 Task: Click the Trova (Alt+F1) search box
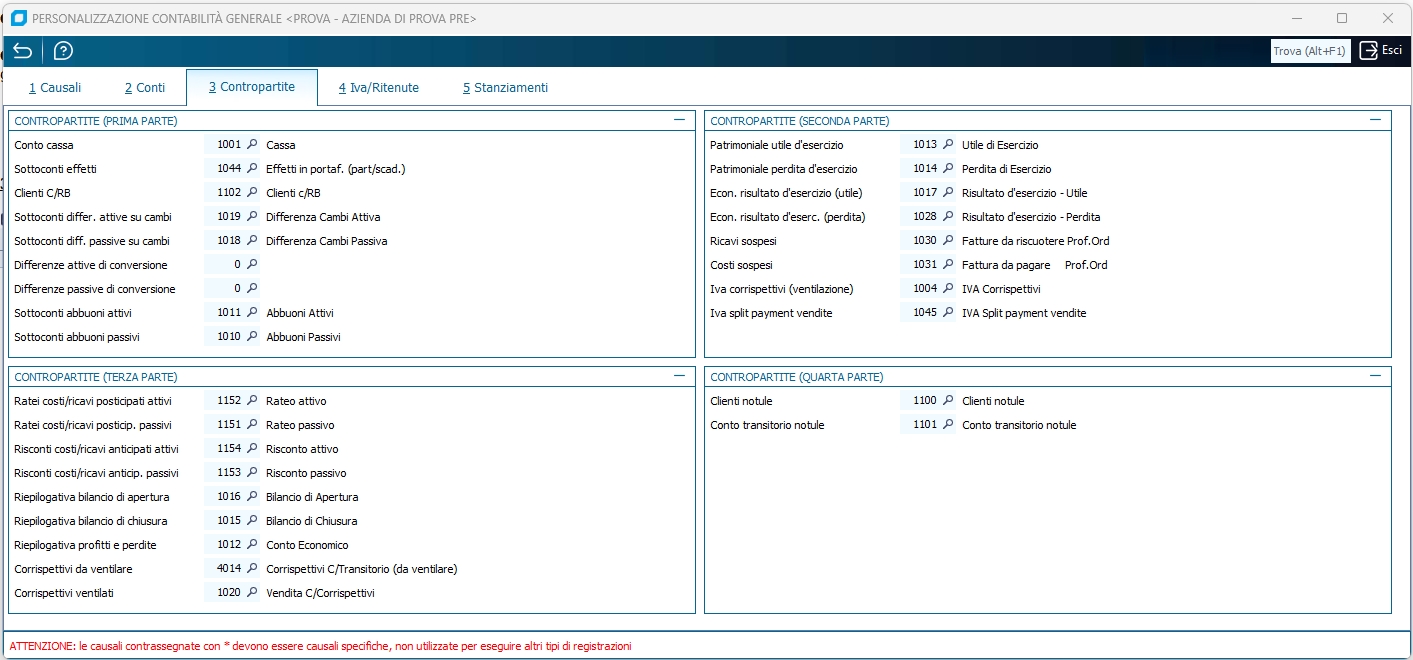click(x=1310, y=51)
